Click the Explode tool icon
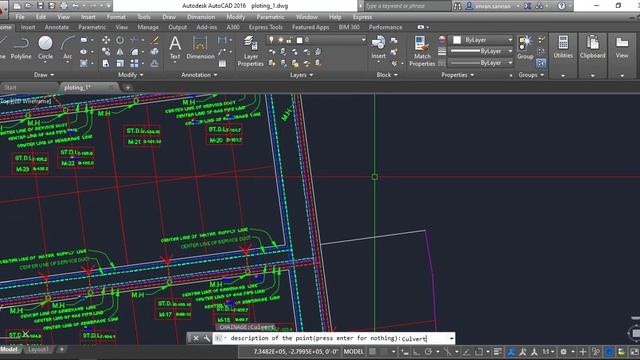The height and width of the screenshot is (360, 640). tap(155, 52)
